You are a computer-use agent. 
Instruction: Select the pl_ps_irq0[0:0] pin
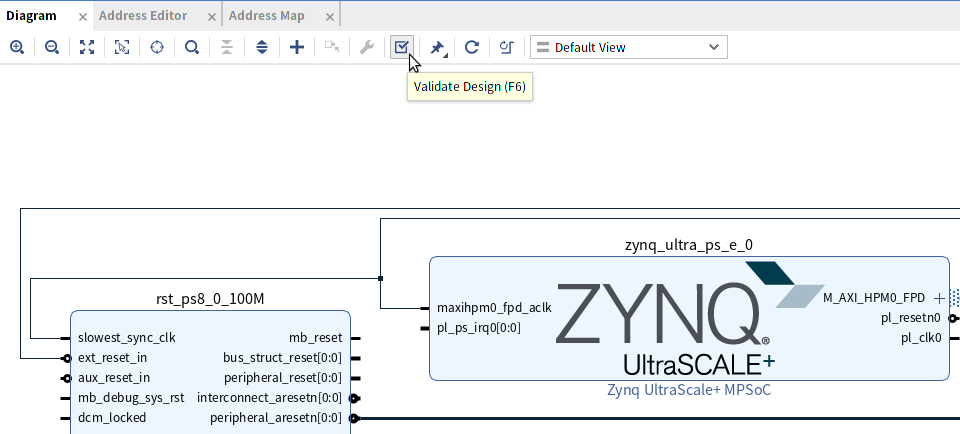coord(479,328)
